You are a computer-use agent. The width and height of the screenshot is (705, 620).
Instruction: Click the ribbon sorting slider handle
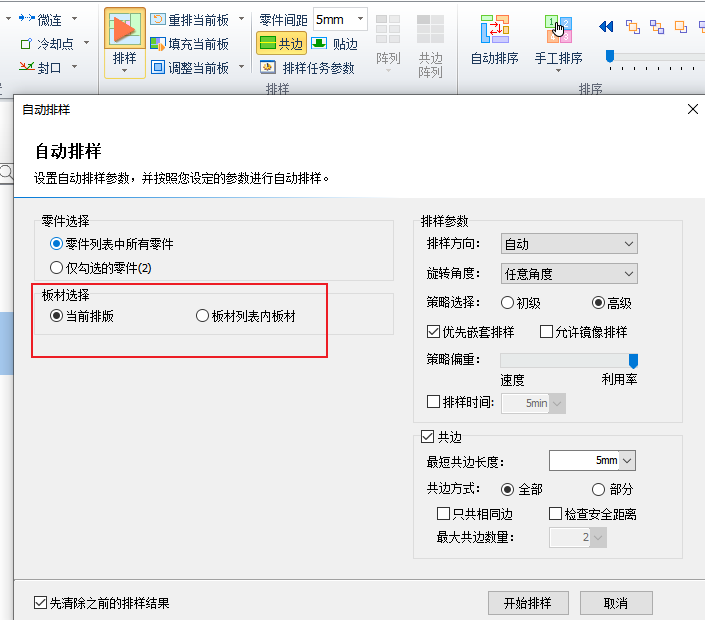tap(610, 57)
